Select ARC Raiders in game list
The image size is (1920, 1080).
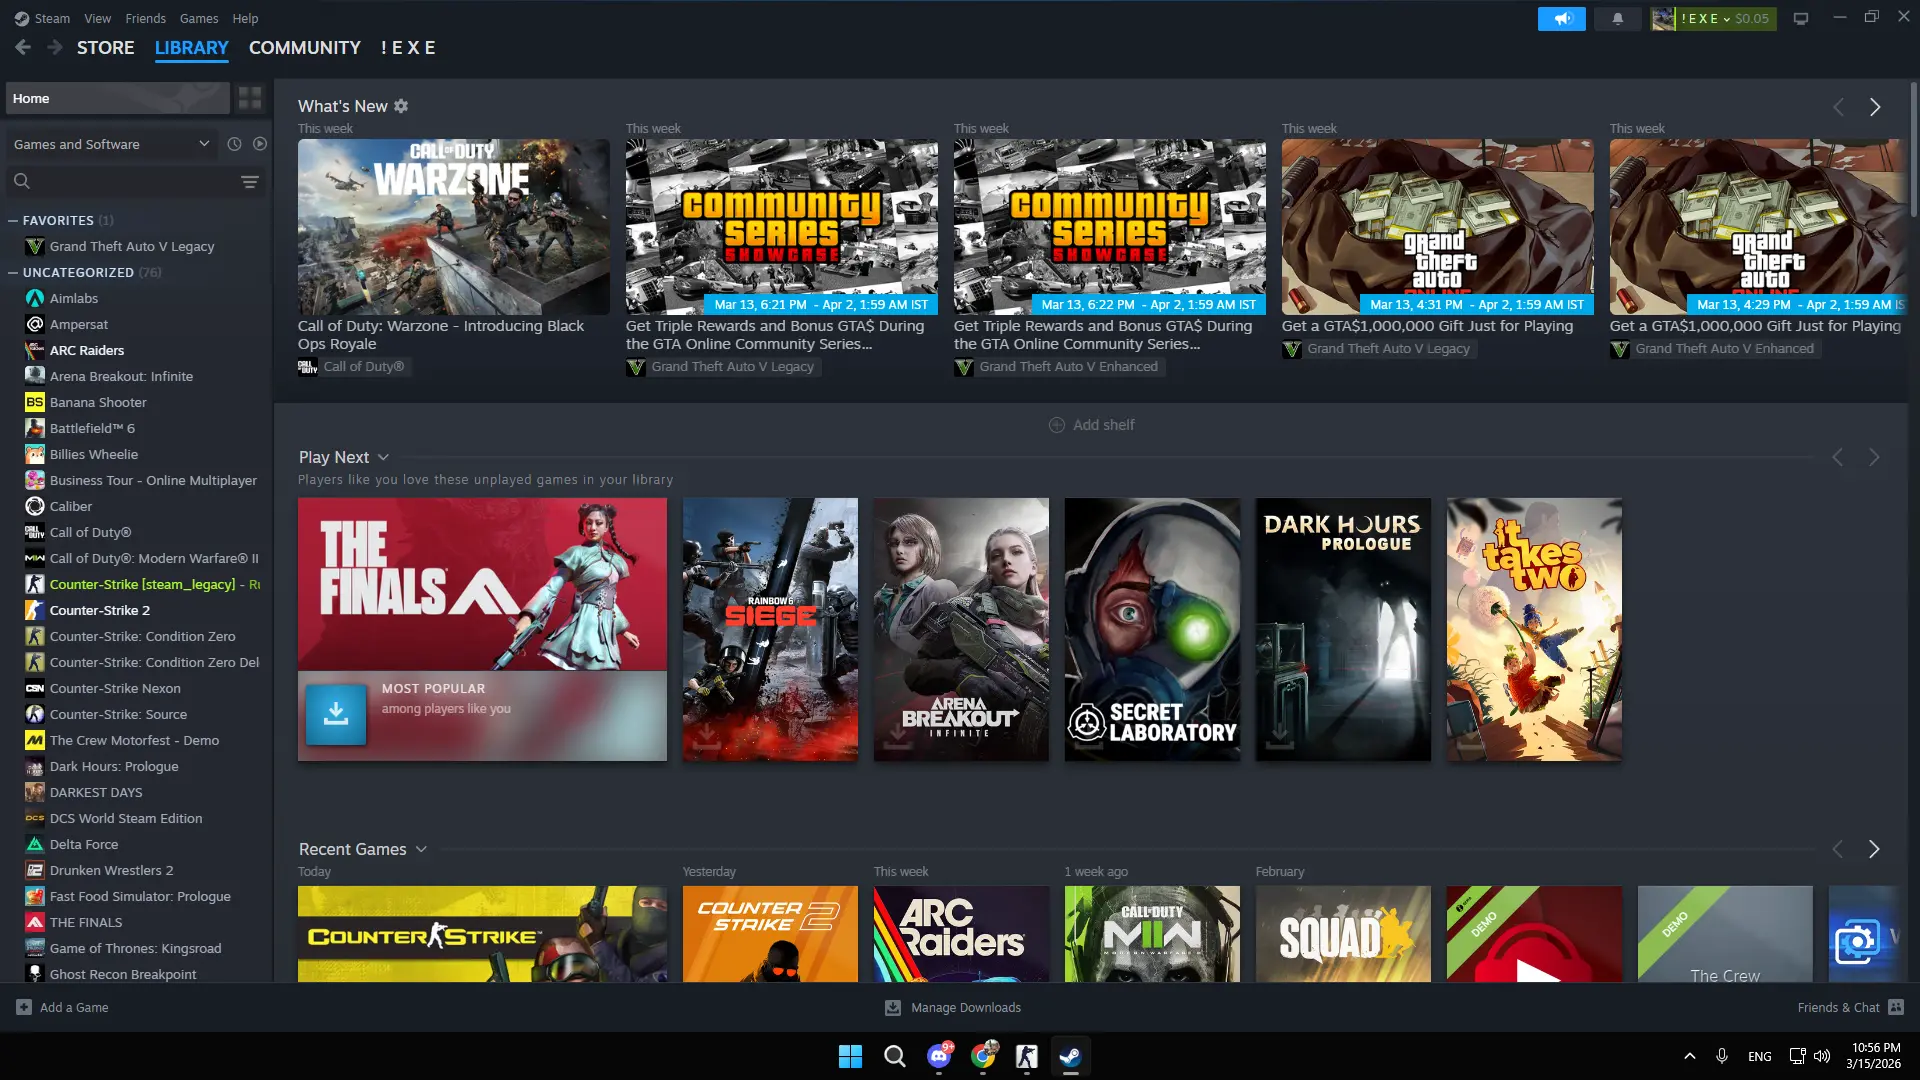point(87,350)
